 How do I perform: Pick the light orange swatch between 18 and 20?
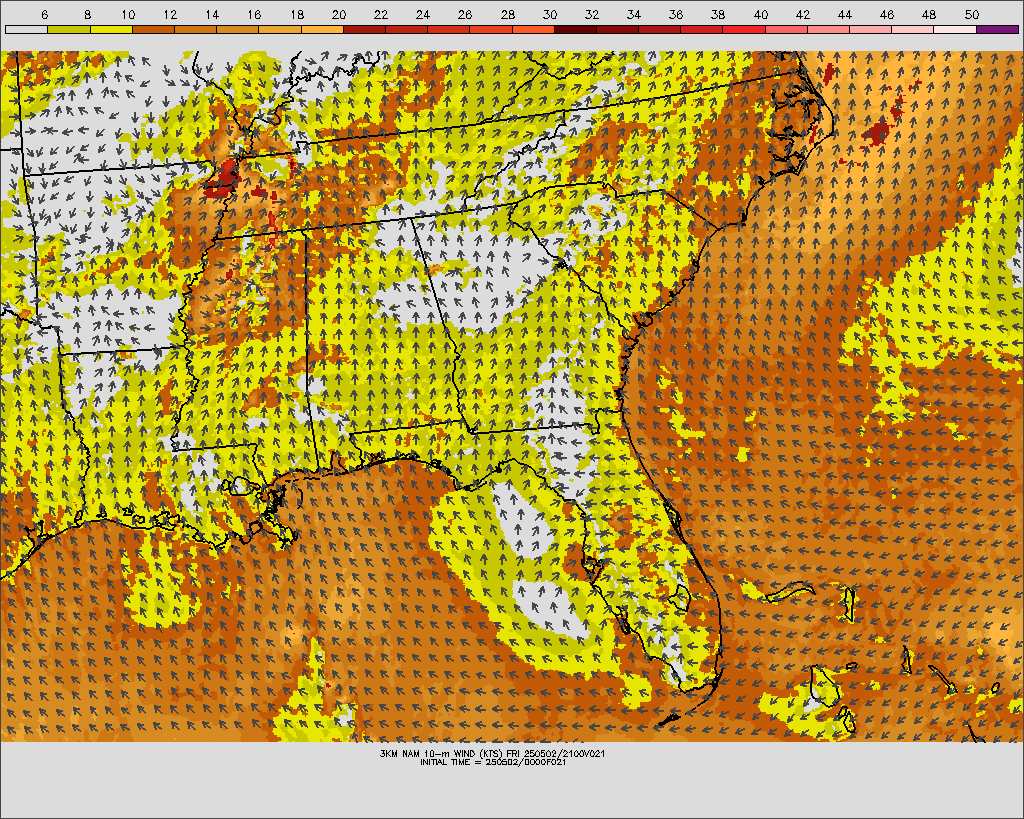tap(322, 29)
